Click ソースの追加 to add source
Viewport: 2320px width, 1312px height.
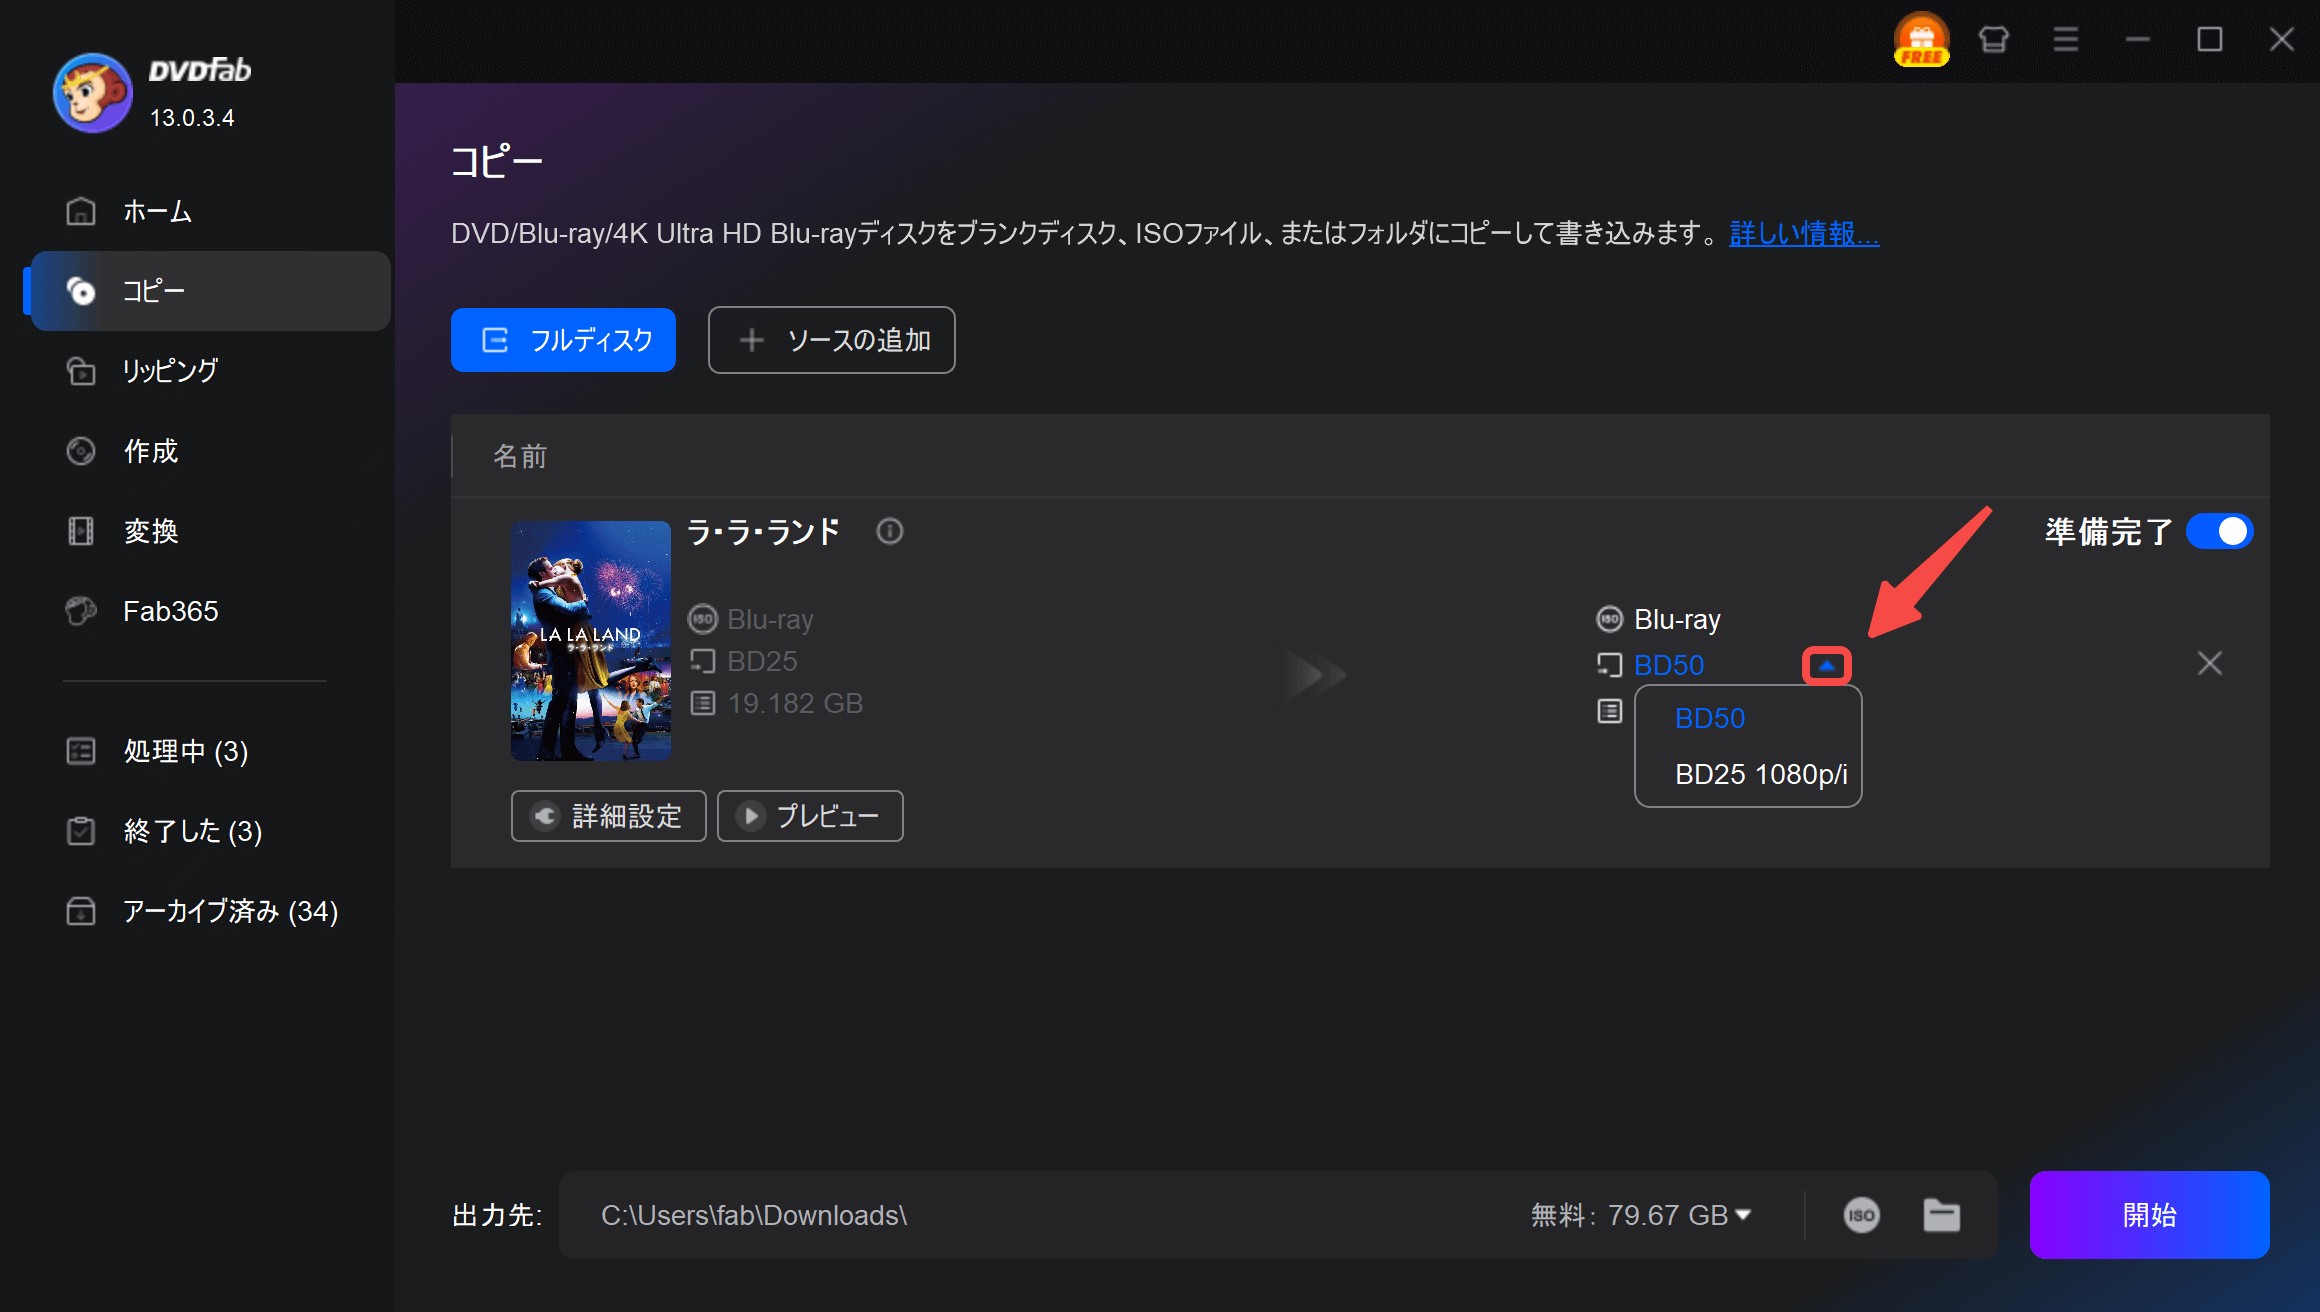[x=831, y=340]
